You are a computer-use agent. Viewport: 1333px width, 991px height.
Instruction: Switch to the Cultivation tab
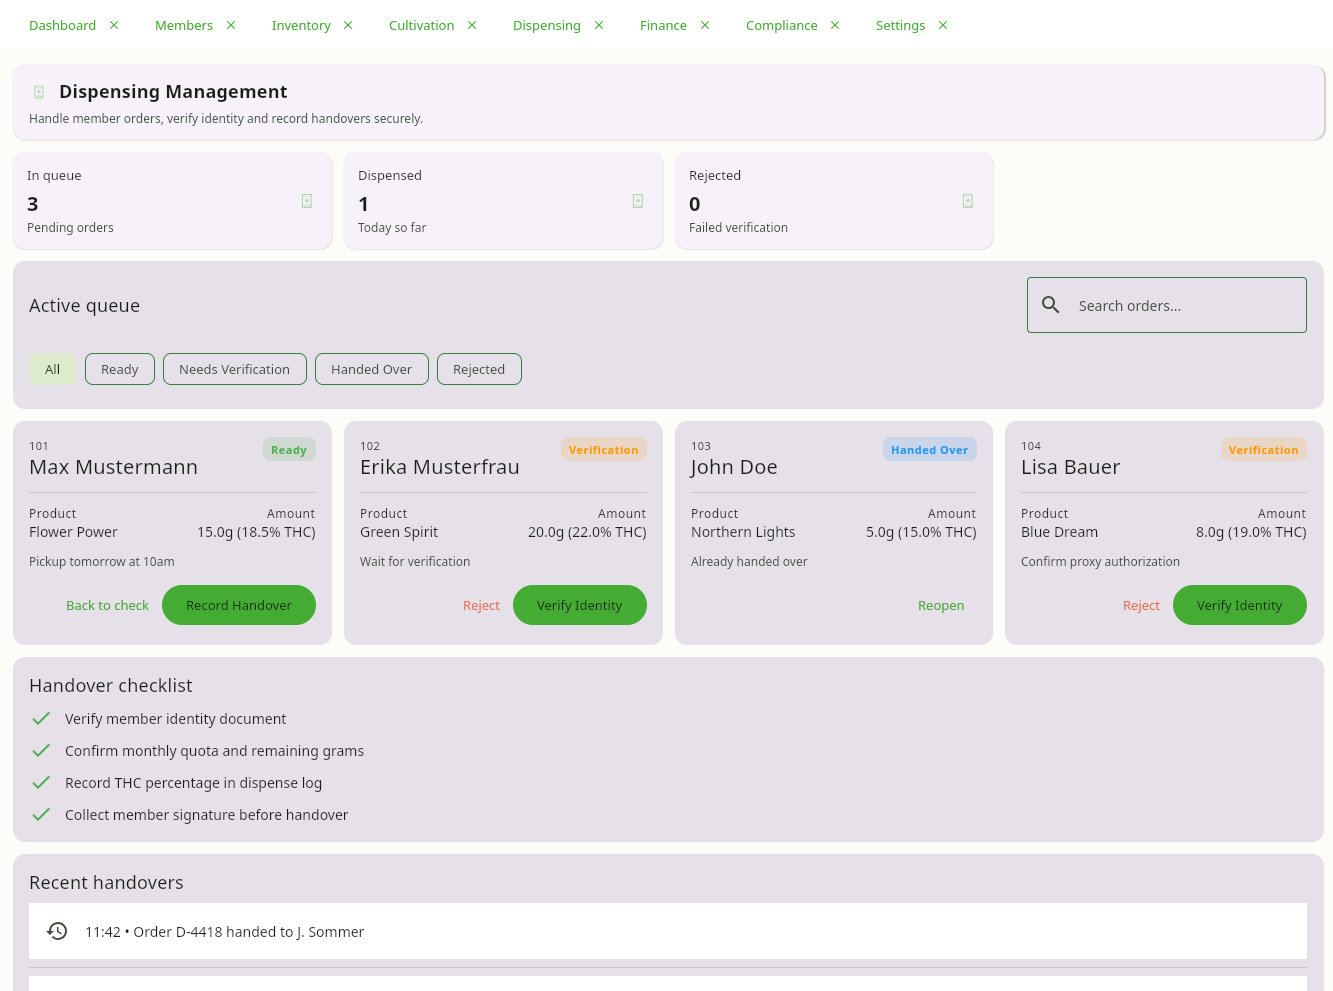[x=421, y=25]
